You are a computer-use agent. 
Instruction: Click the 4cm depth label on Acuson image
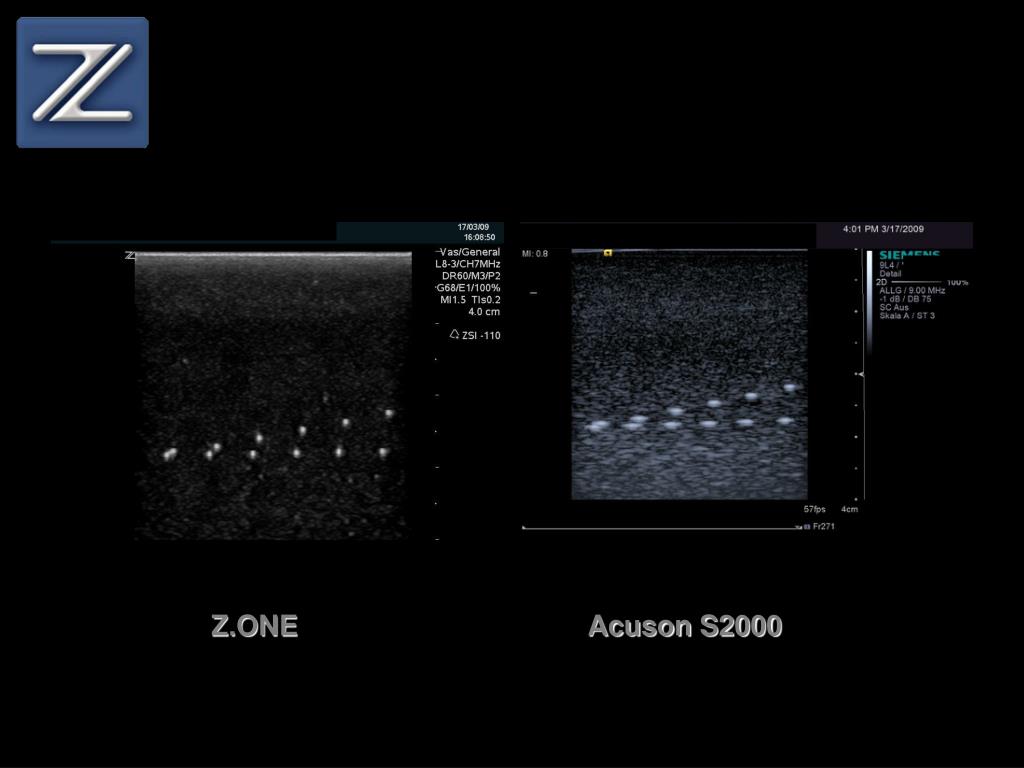(x=849, y=509)
